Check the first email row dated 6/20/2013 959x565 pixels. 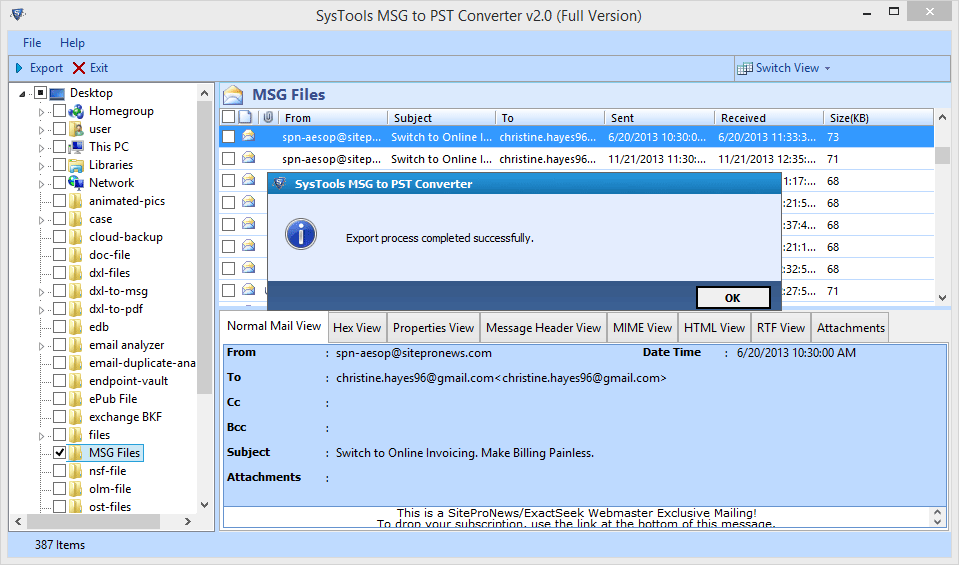click(228, 136)
